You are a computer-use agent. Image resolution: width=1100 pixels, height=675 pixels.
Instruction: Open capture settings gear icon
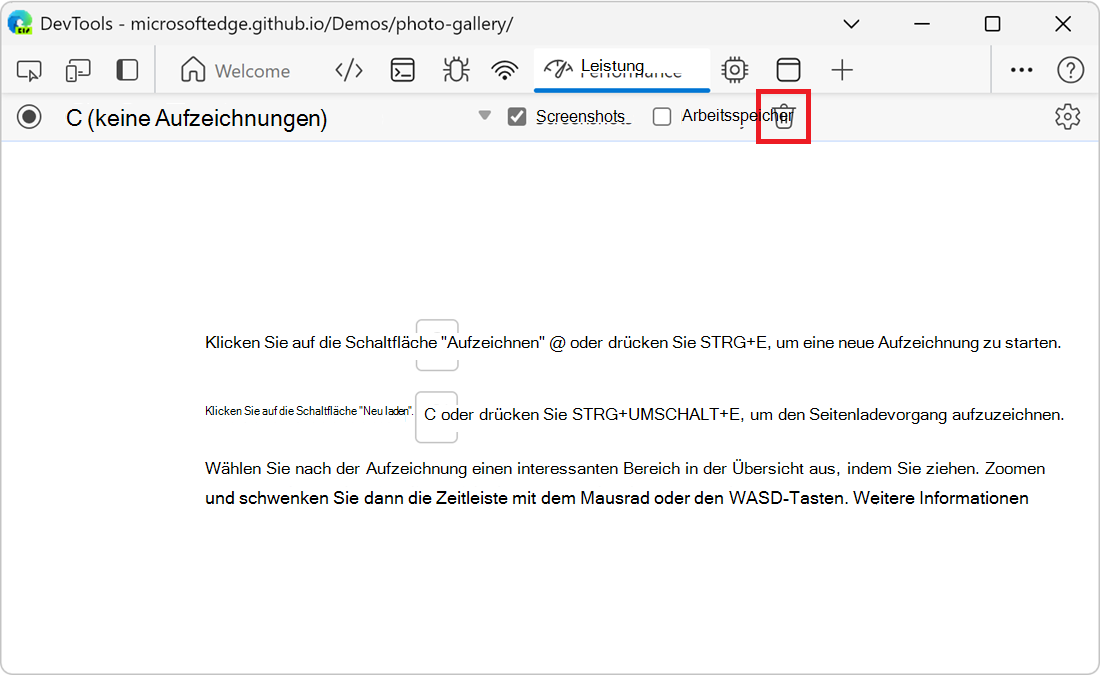tap(1068, 116)
